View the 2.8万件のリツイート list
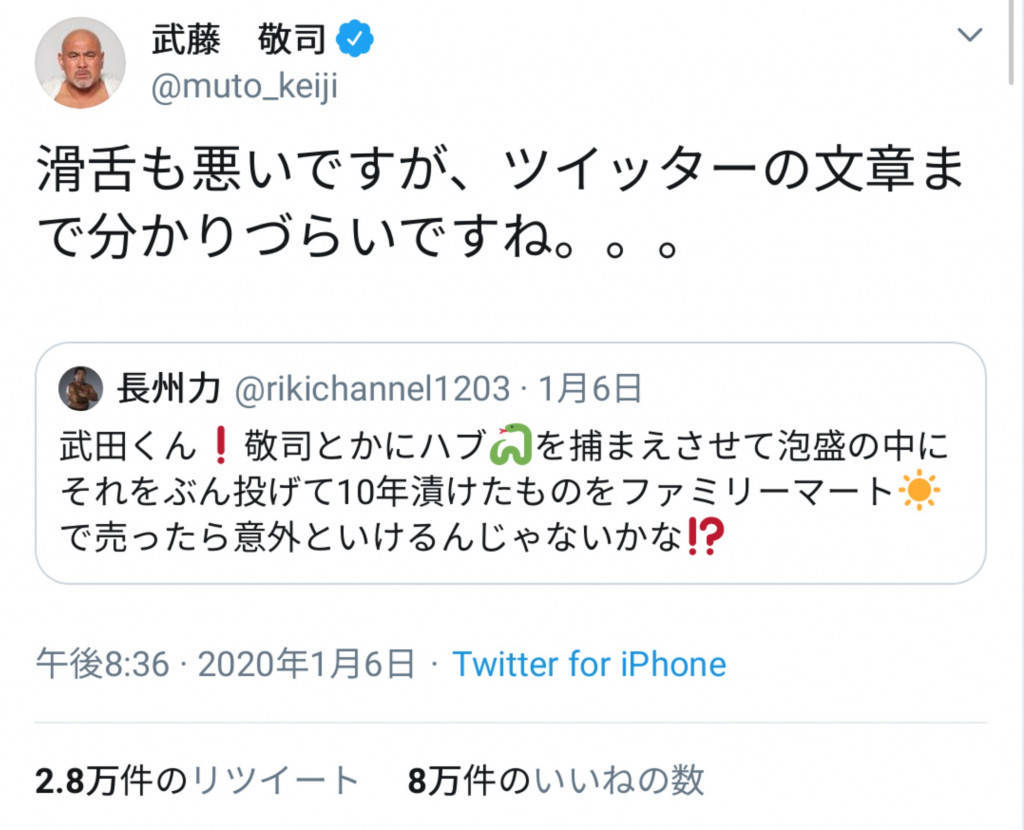The image size is (1024, 830). pos(197,781)
